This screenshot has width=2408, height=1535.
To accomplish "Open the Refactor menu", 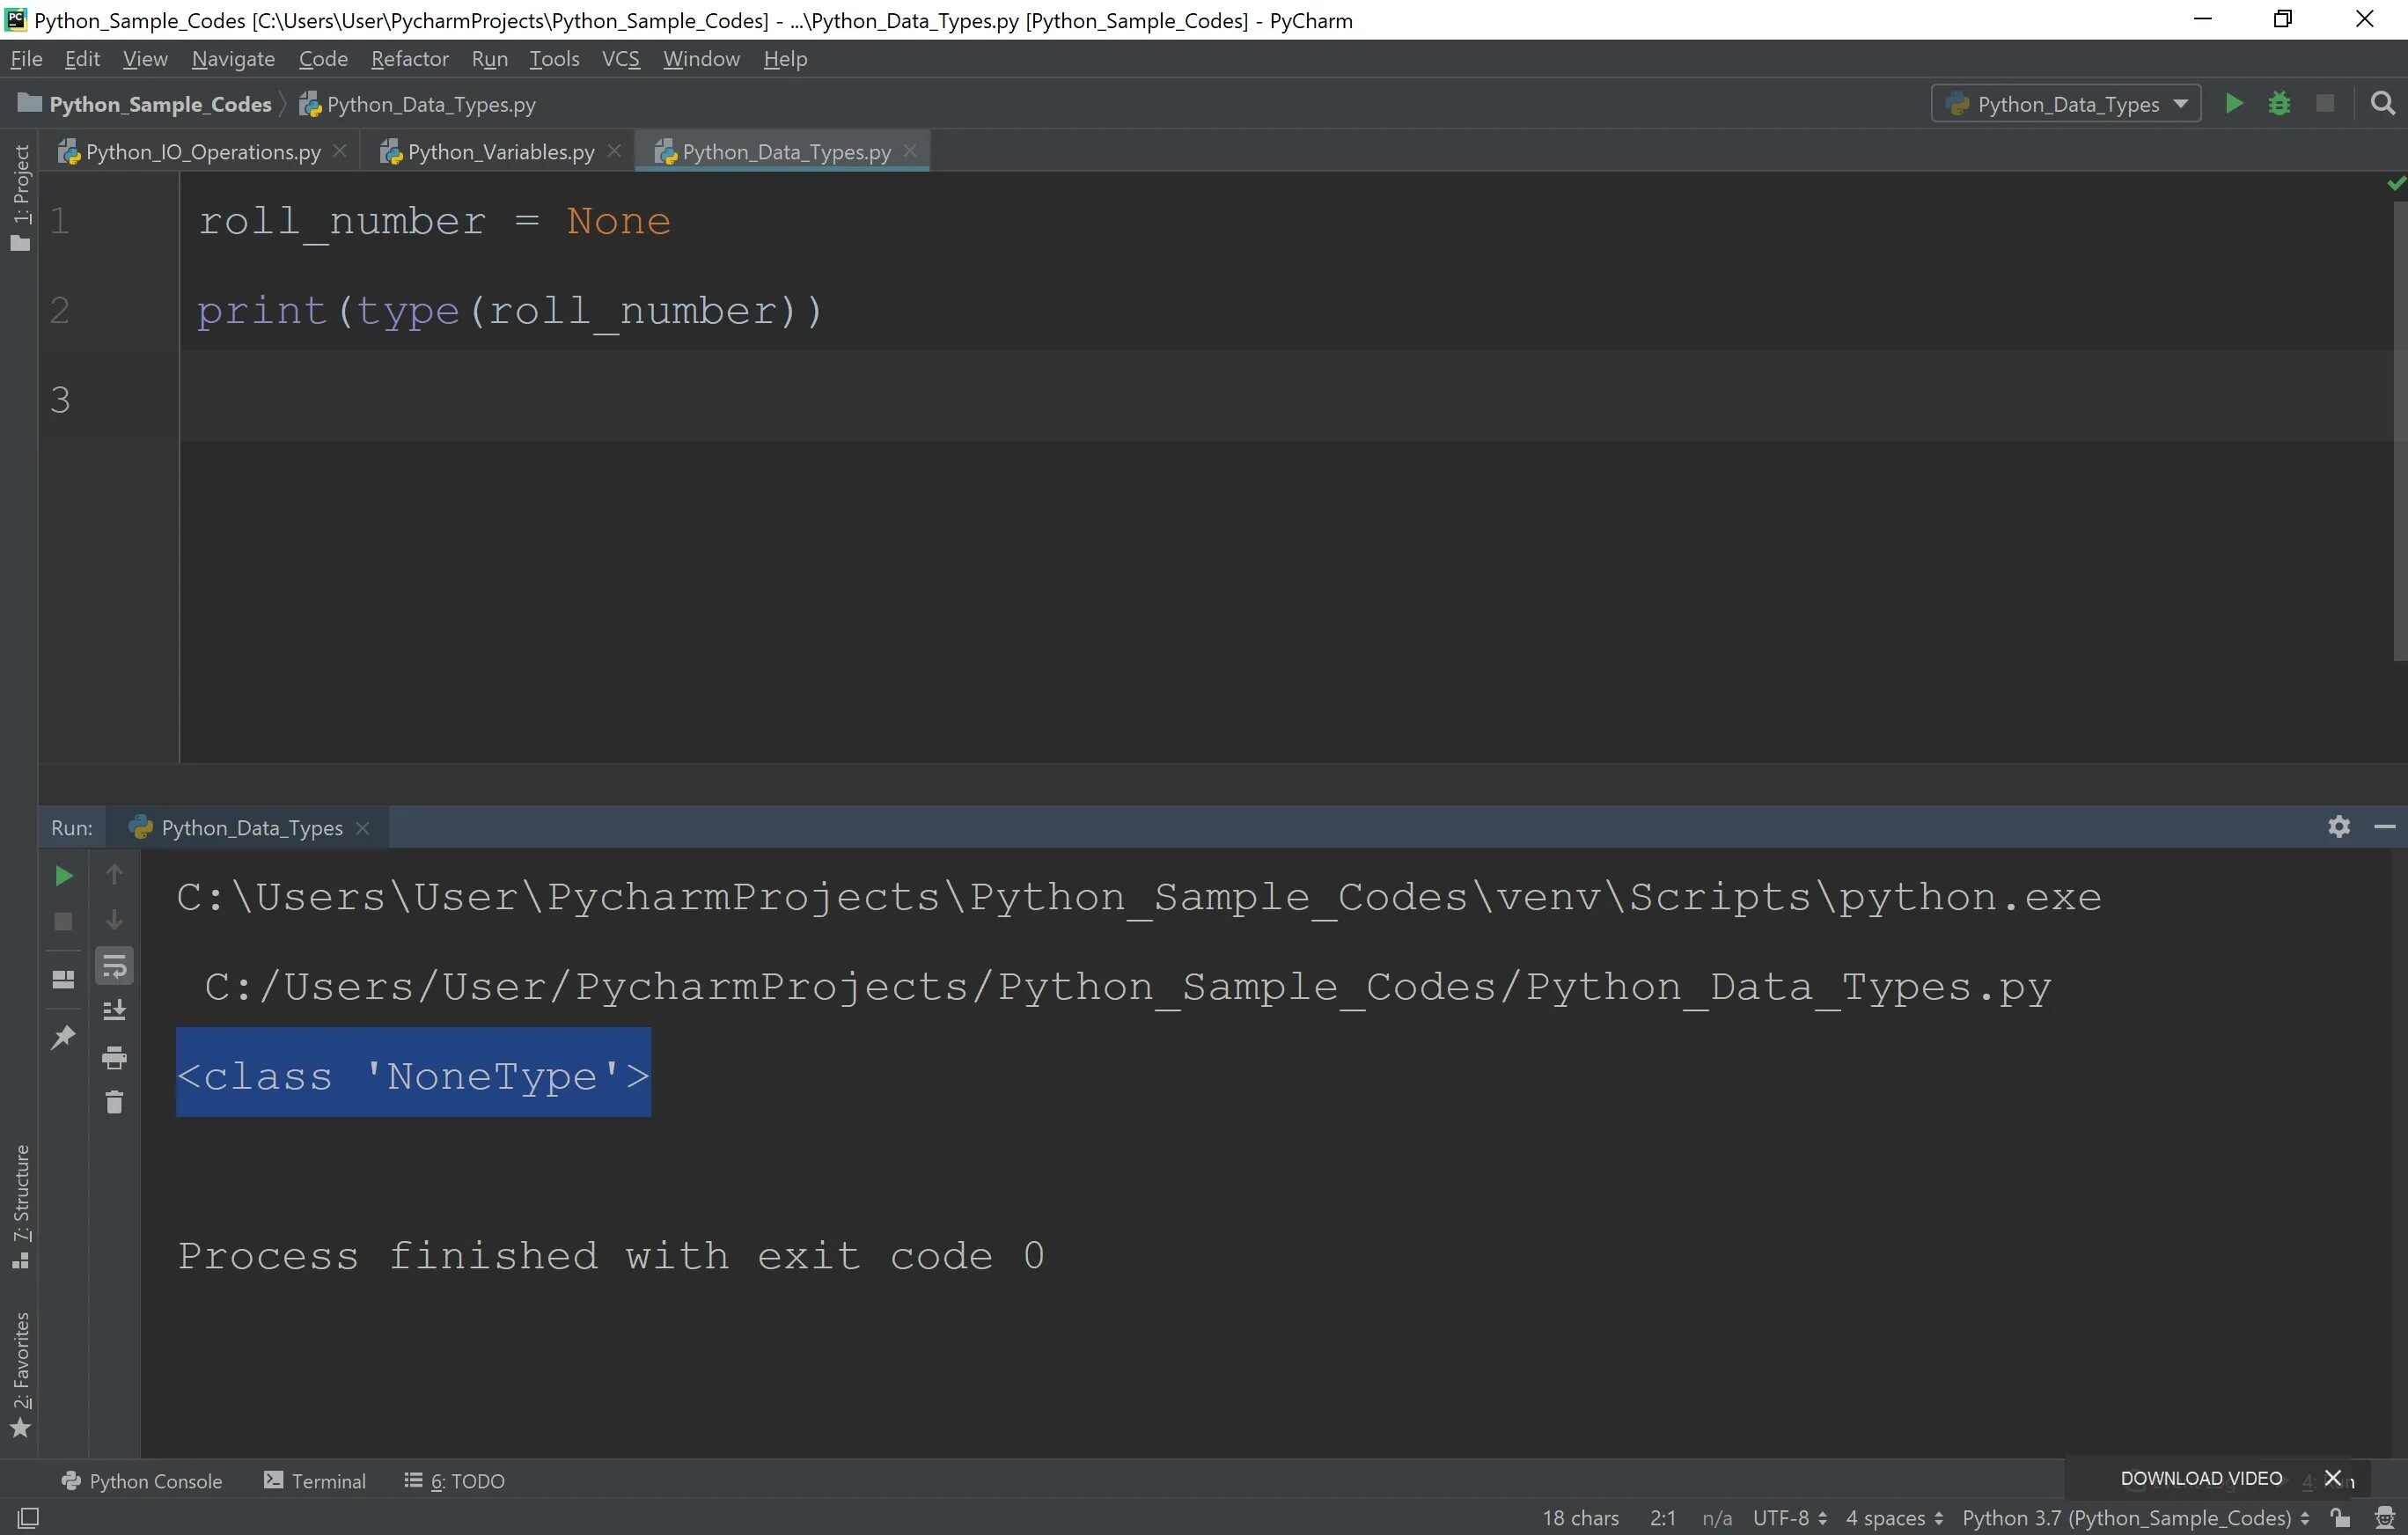I will click(x=409, y=59).
